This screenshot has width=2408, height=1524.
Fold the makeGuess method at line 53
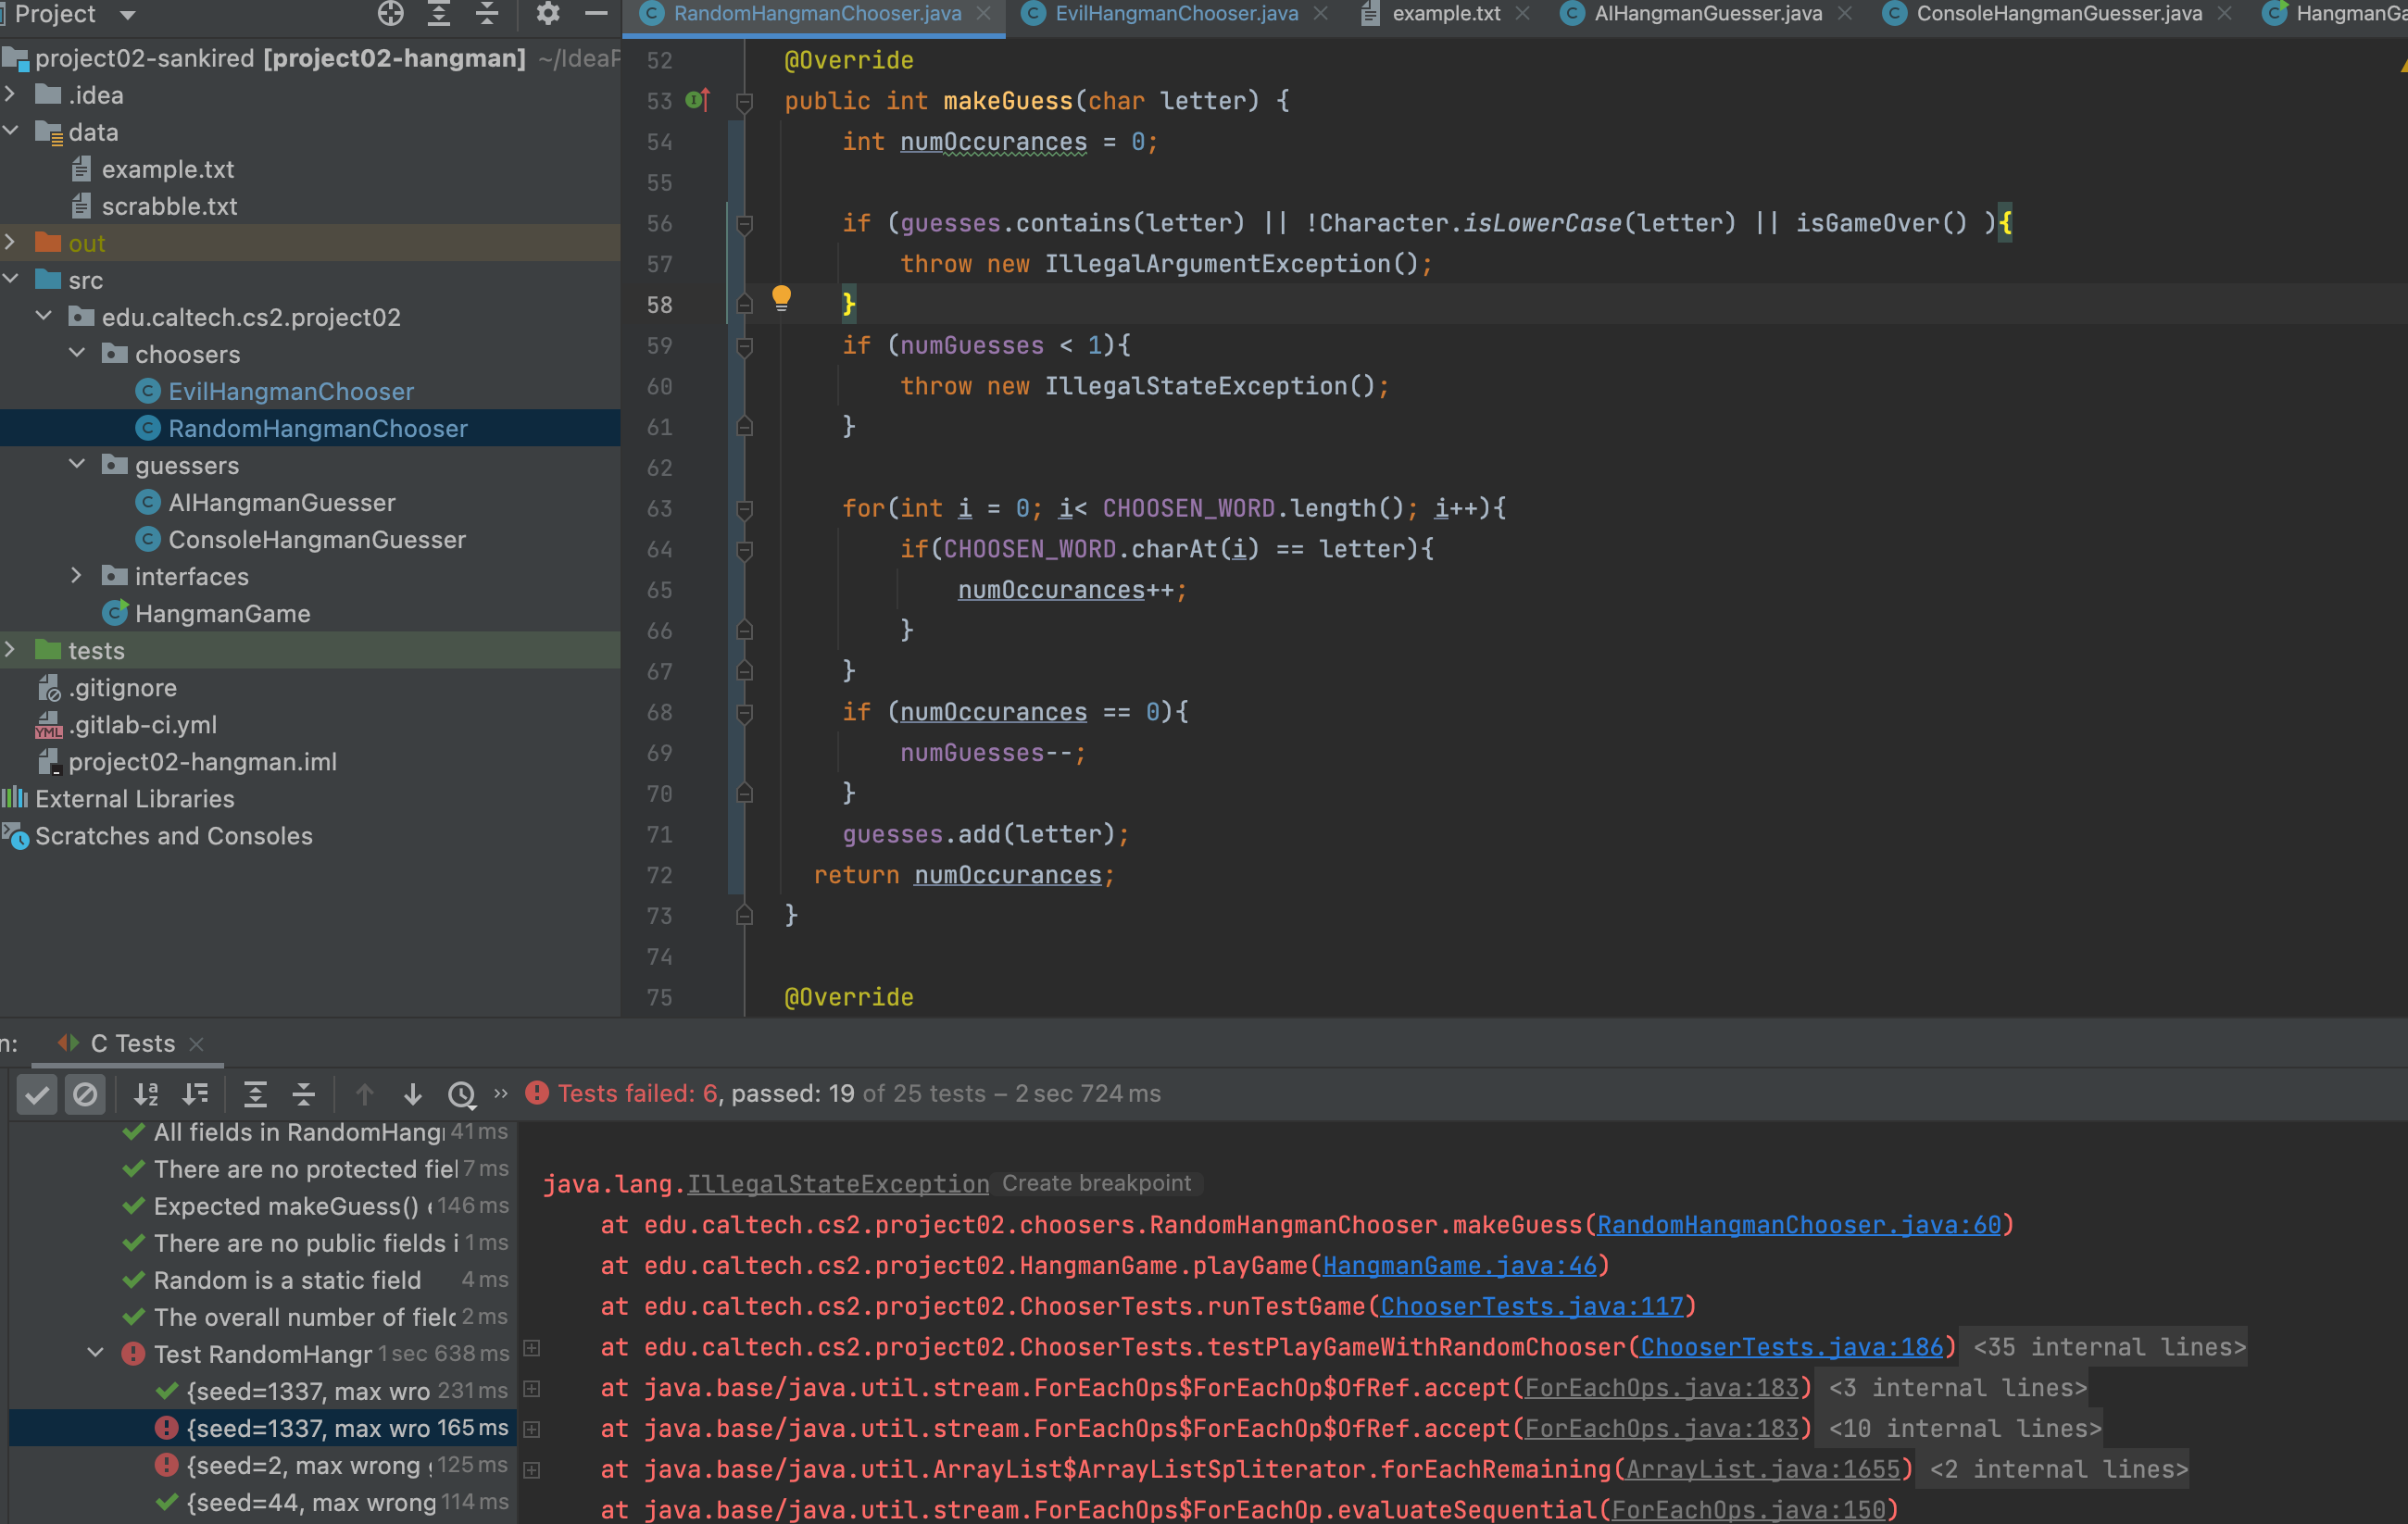click(x=744, y=101)
